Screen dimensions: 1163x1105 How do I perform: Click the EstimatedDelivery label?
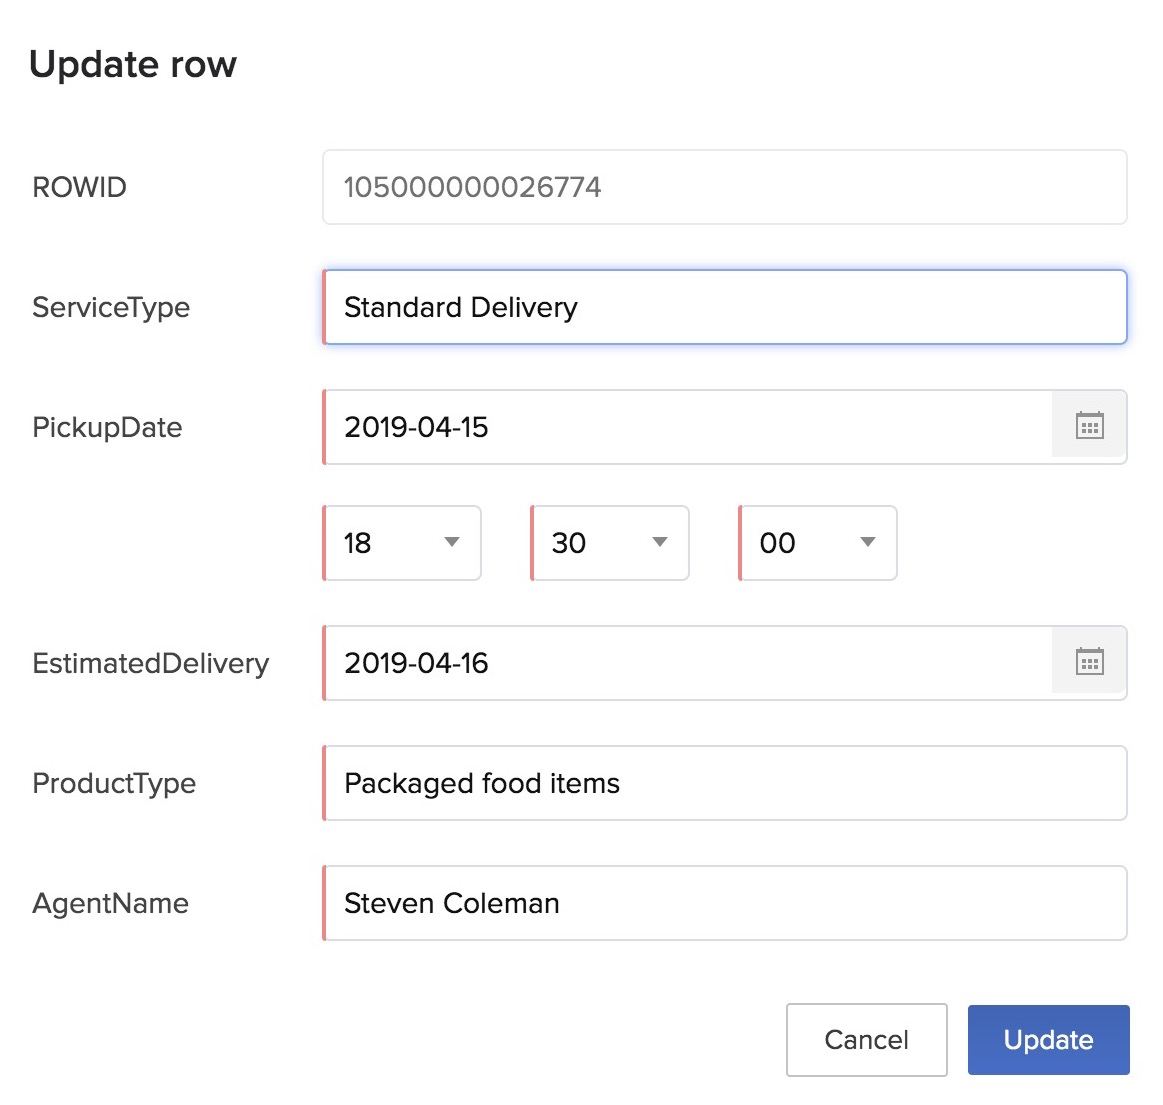150,663
